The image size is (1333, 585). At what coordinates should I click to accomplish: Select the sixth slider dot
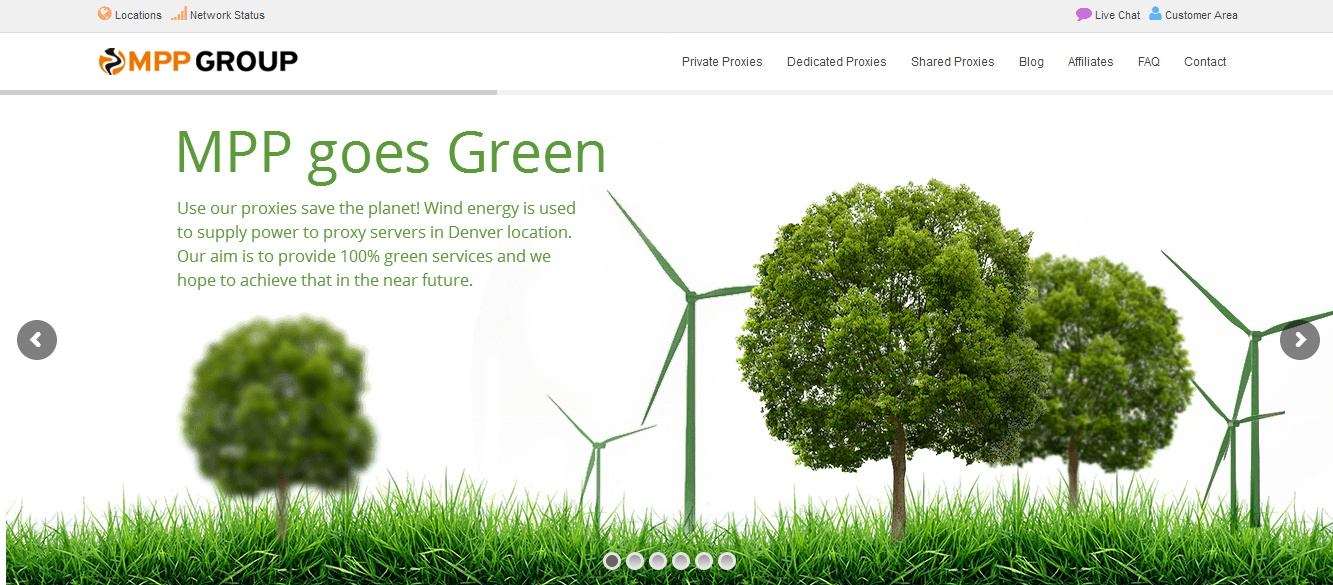[x=727, y=561]
